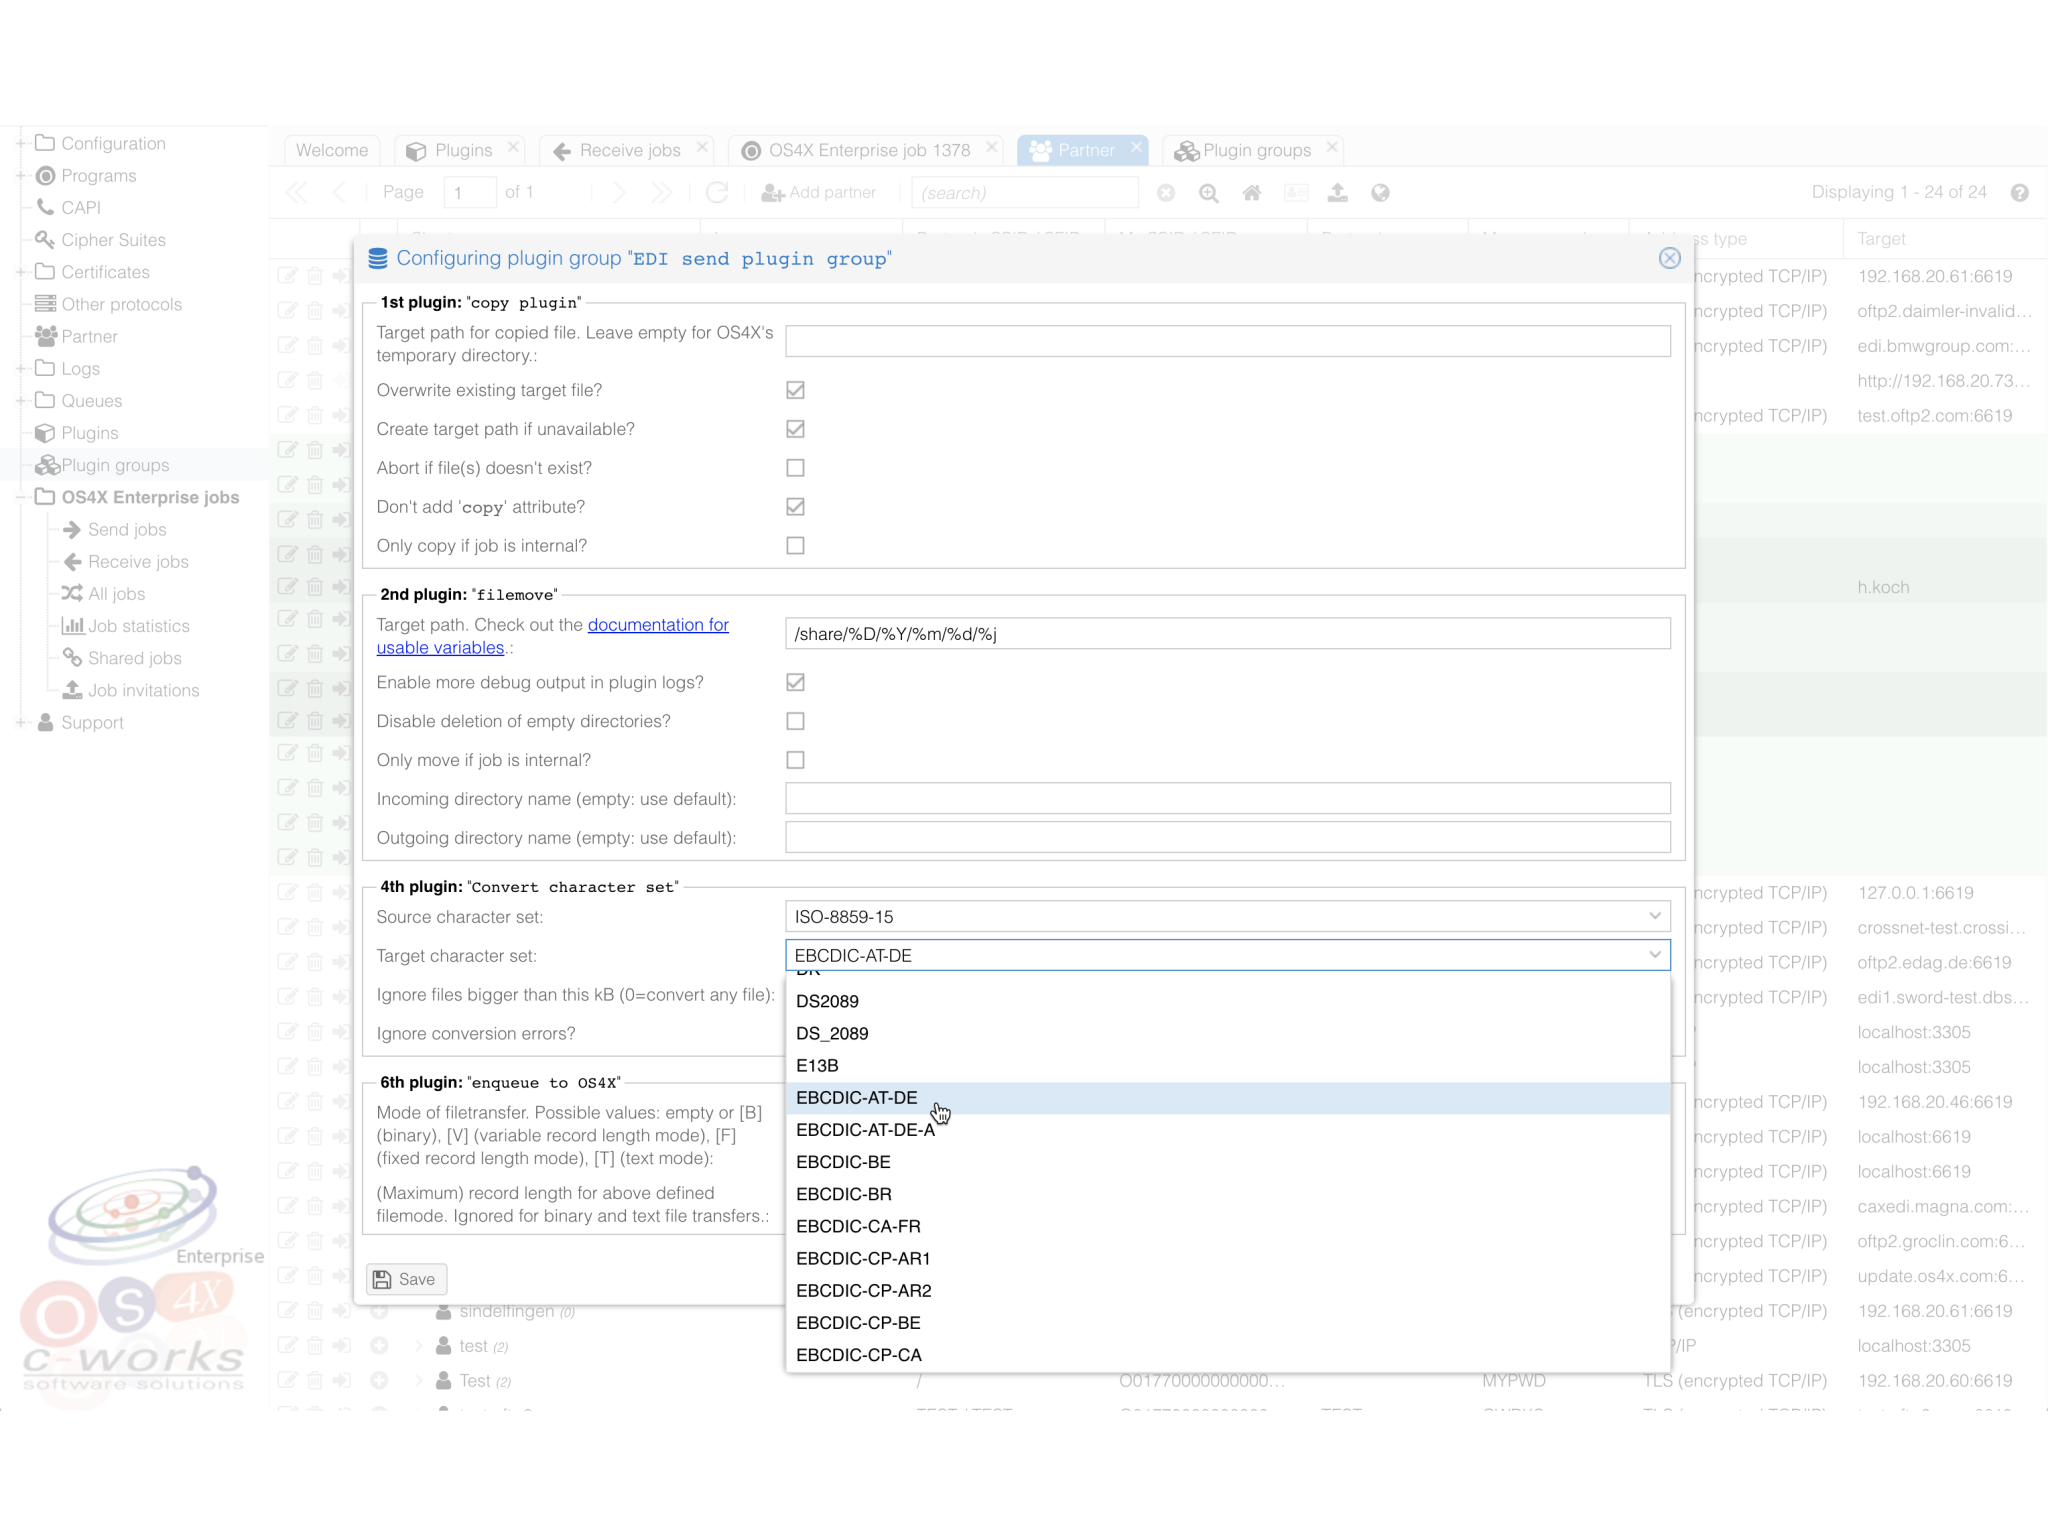The image size is (2048, 1536).
Task: Select the Job statistics sidebar icon
Action: 72,625
